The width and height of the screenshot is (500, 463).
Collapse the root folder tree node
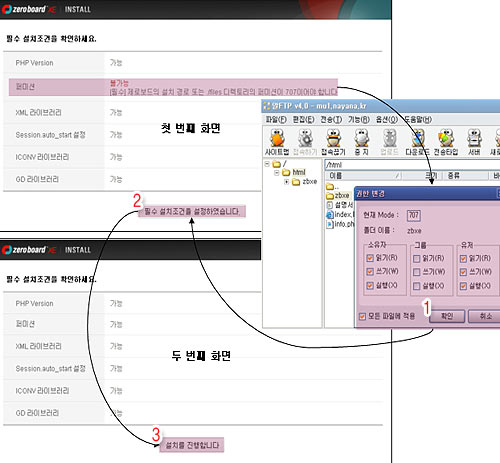267,164
